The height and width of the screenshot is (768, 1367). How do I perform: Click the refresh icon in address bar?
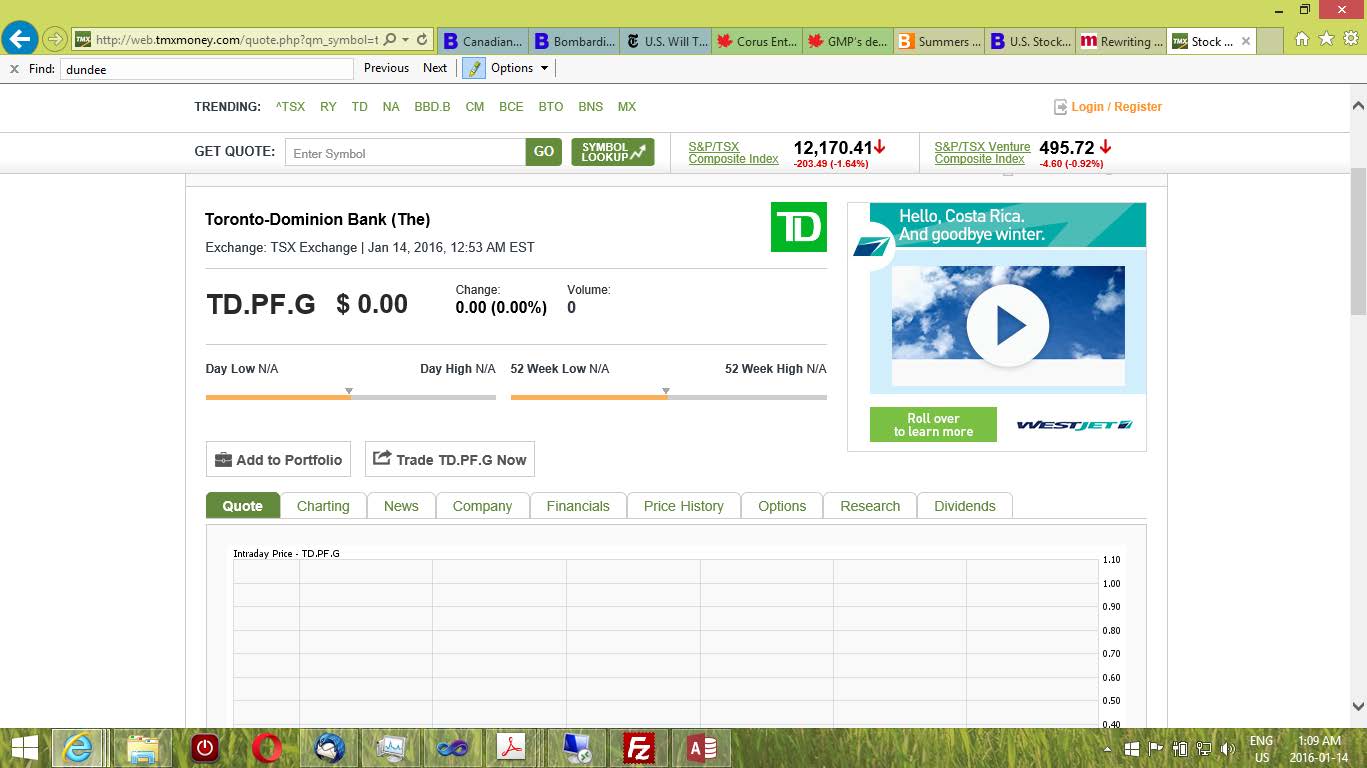422,40
